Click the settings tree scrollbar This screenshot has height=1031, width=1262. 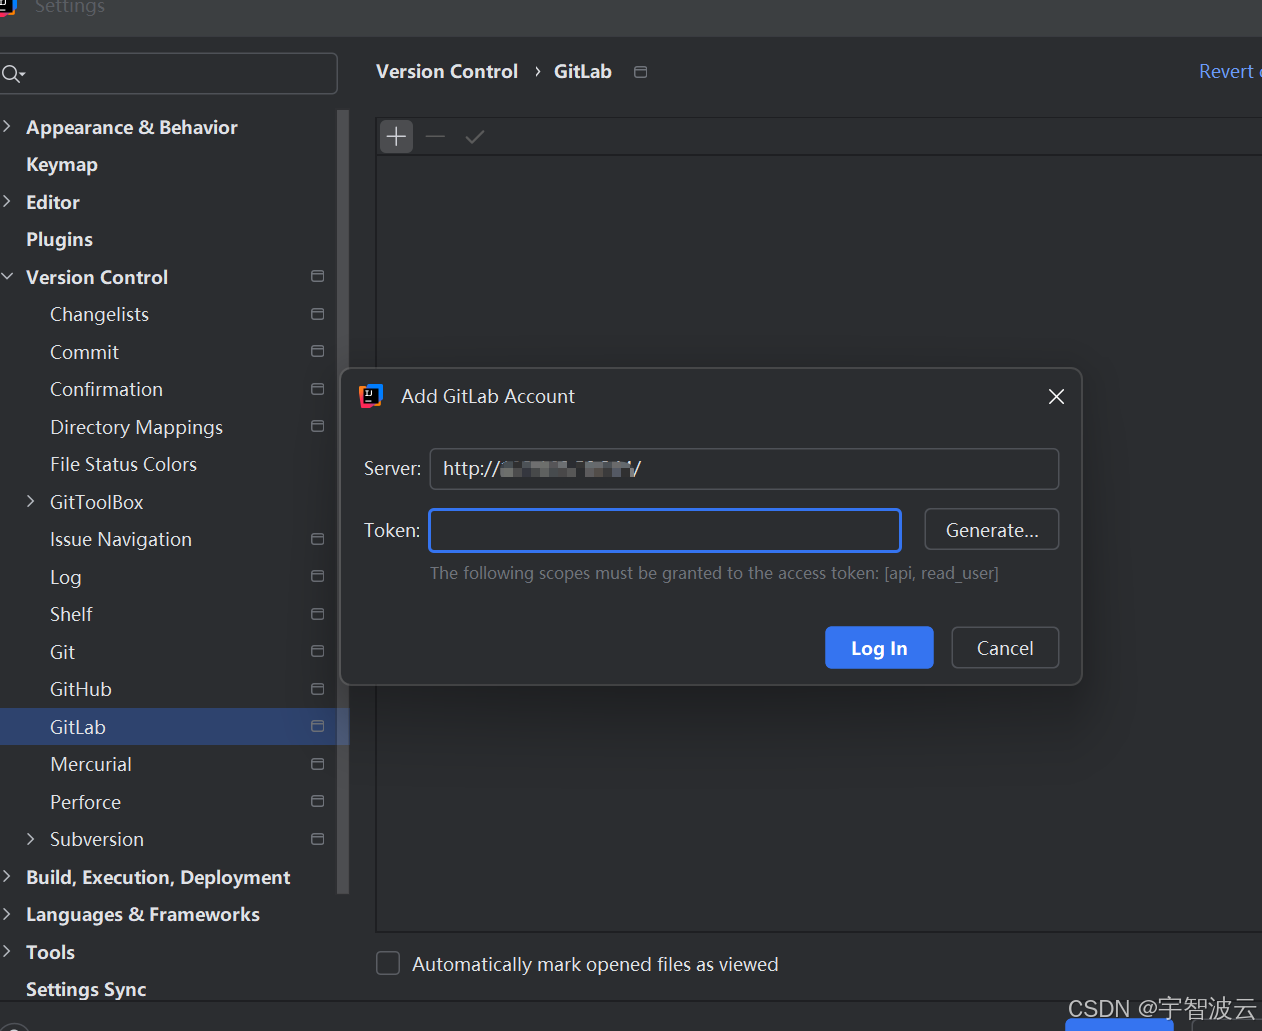click(343, 500)
